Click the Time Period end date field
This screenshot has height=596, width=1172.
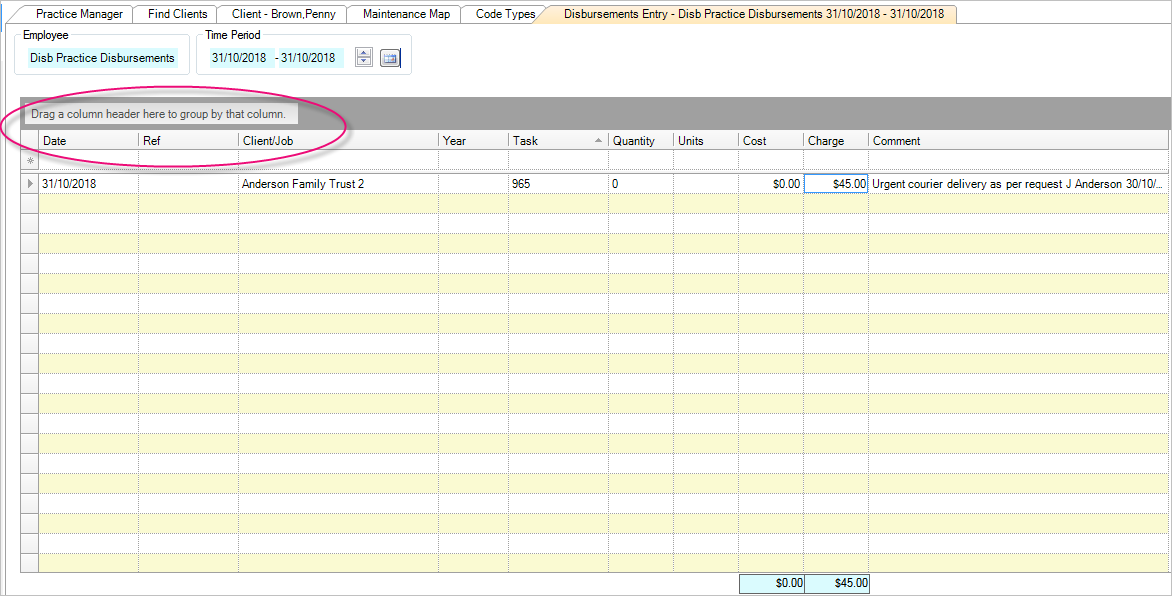pos(309,58)
